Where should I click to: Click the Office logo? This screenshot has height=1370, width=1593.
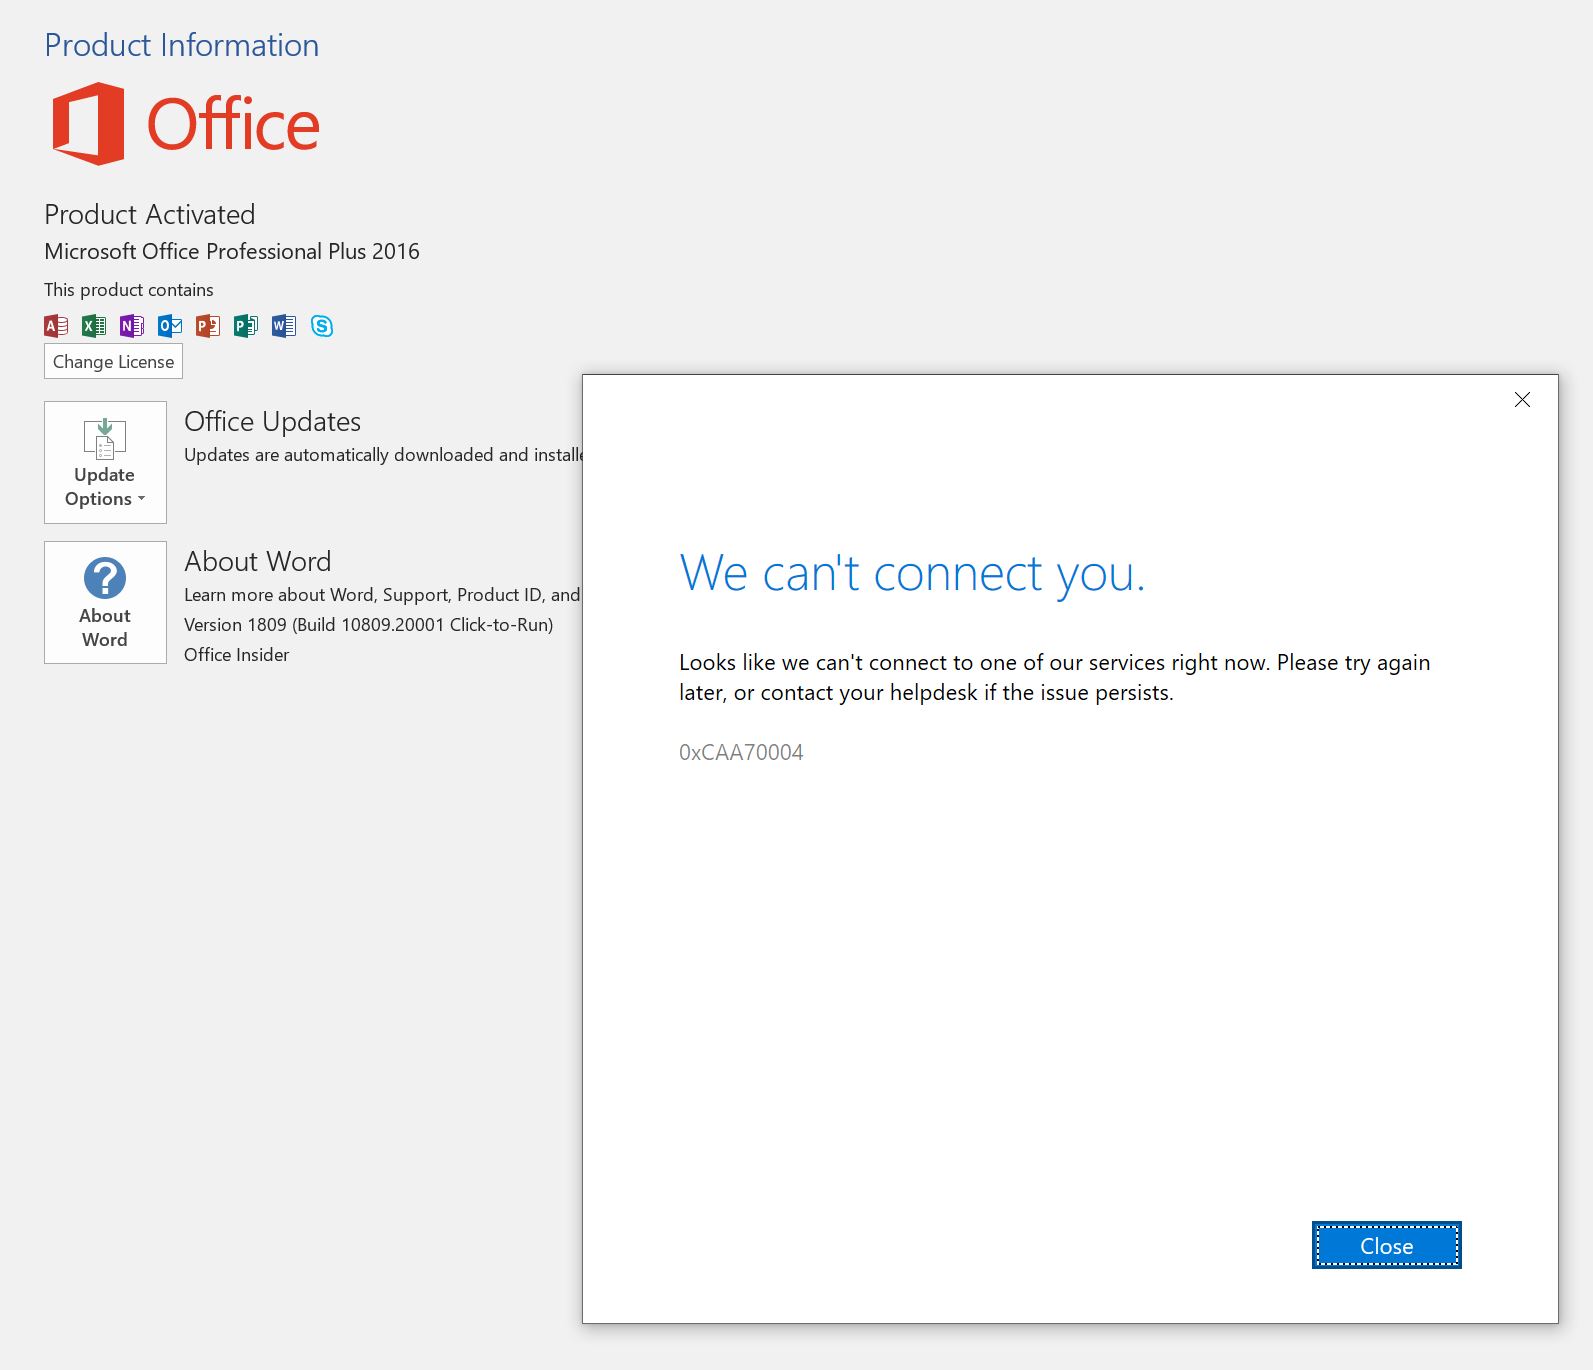click(186, 124)
